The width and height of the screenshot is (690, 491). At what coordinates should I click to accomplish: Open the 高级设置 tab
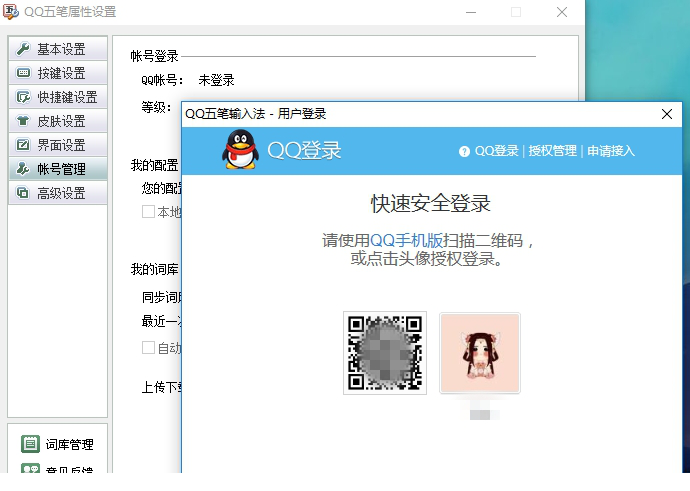pyautogui.click(x=58, y=193)
